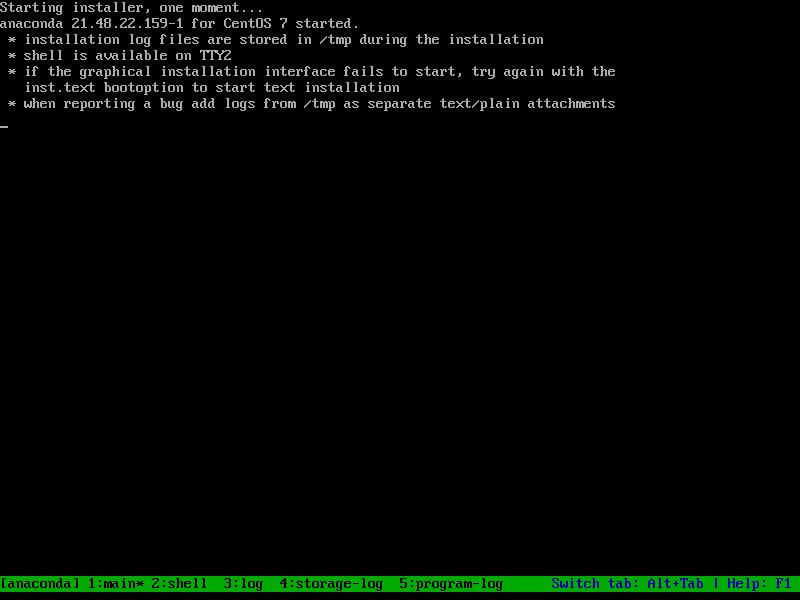Click the asterisk before 'when reporting a bug'
800x600 pixels.
[12, 104]
